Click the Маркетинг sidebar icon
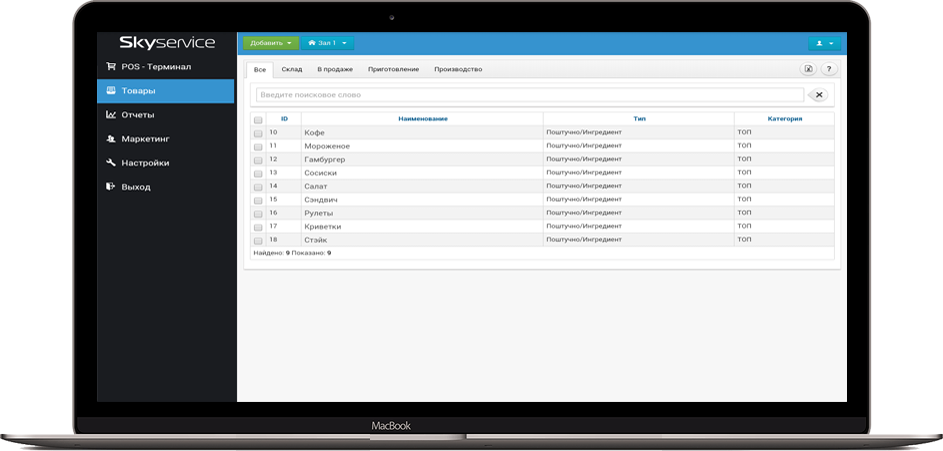Screen dimensions: 943x451 [x=111, y=139]
